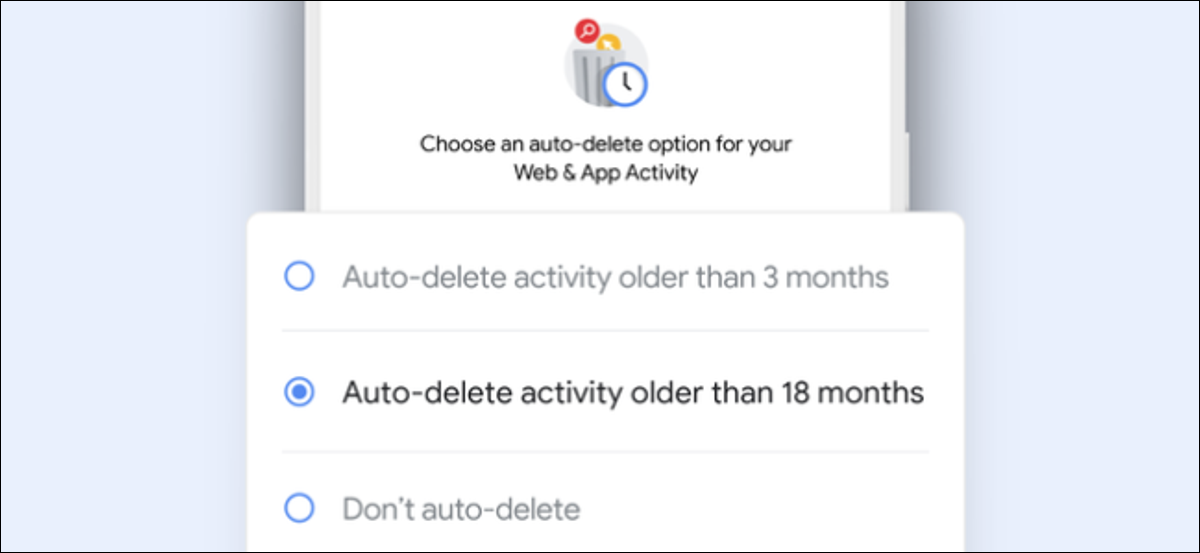1200x553 pixels.
Task: Click the blue-ringed clock icon
Action: point(626,84)
